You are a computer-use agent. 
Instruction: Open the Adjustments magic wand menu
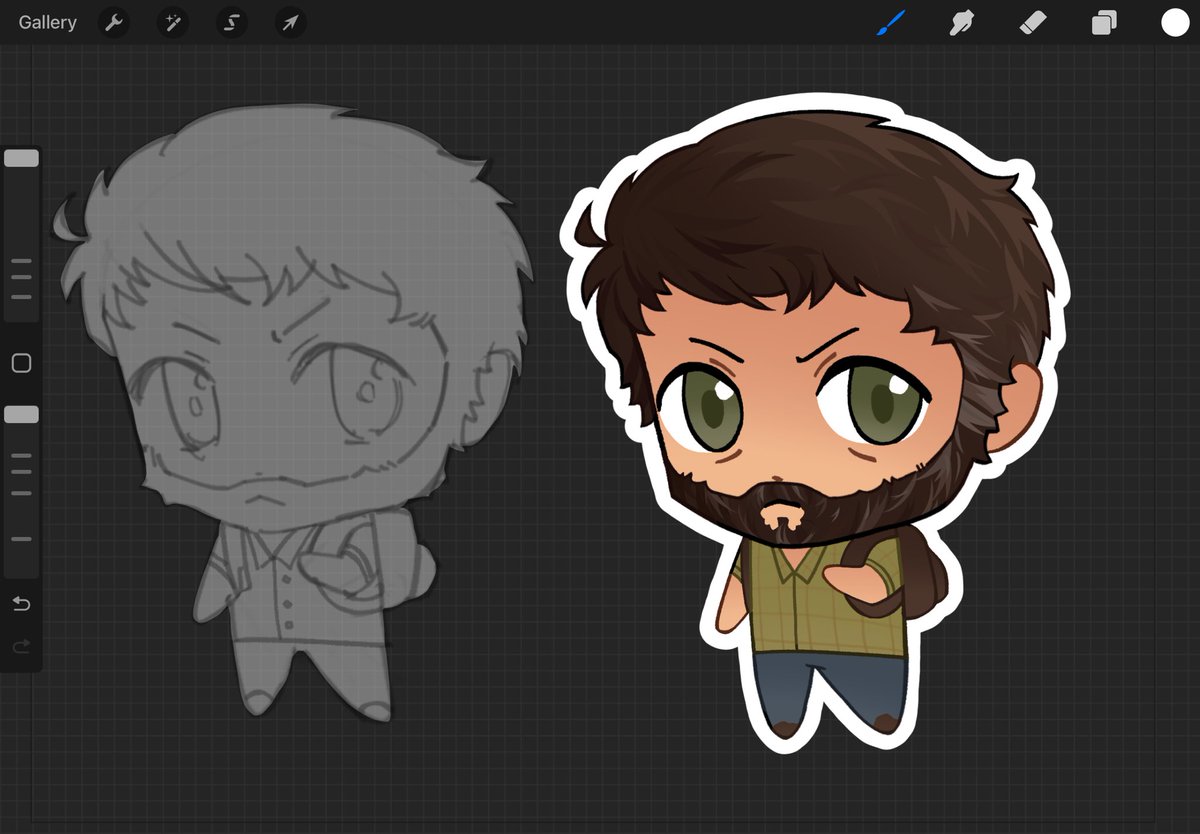coord(173,22)
